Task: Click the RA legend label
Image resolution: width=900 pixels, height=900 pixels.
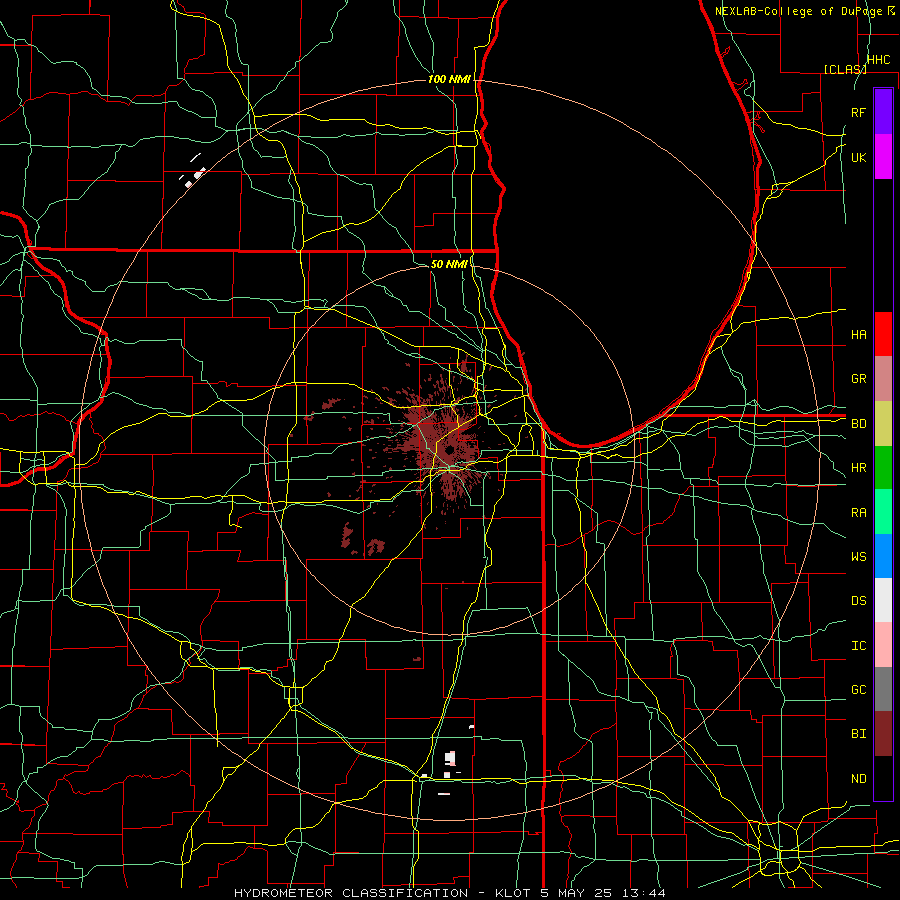Action: pos(858,513)
